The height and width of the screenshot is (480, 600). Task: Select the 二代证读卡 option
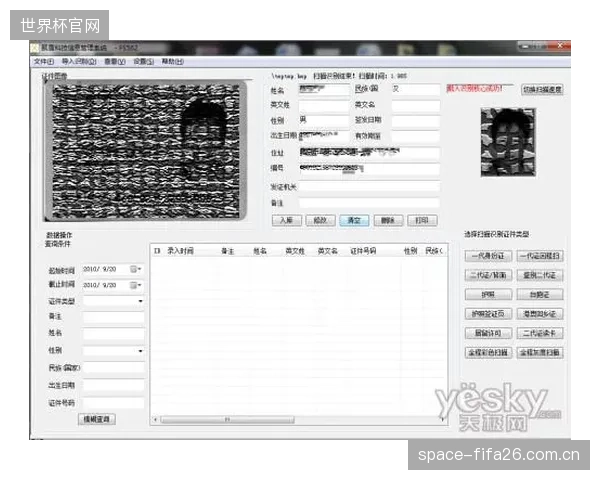[x=540, y=333]
